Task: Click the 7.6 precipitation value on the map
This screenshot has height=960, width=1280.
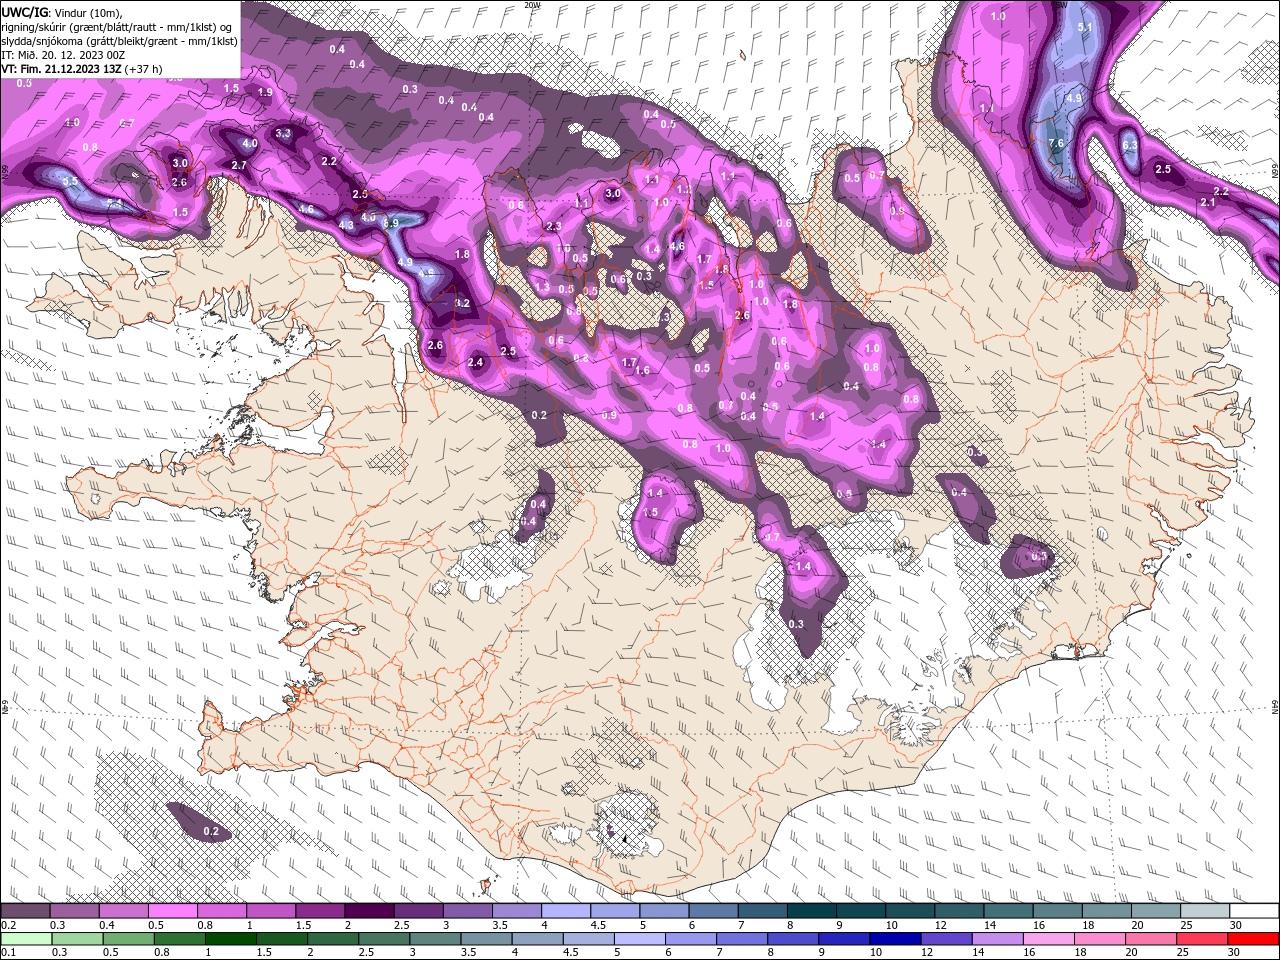Action: pyautogui.click(x=1056, y=144)
